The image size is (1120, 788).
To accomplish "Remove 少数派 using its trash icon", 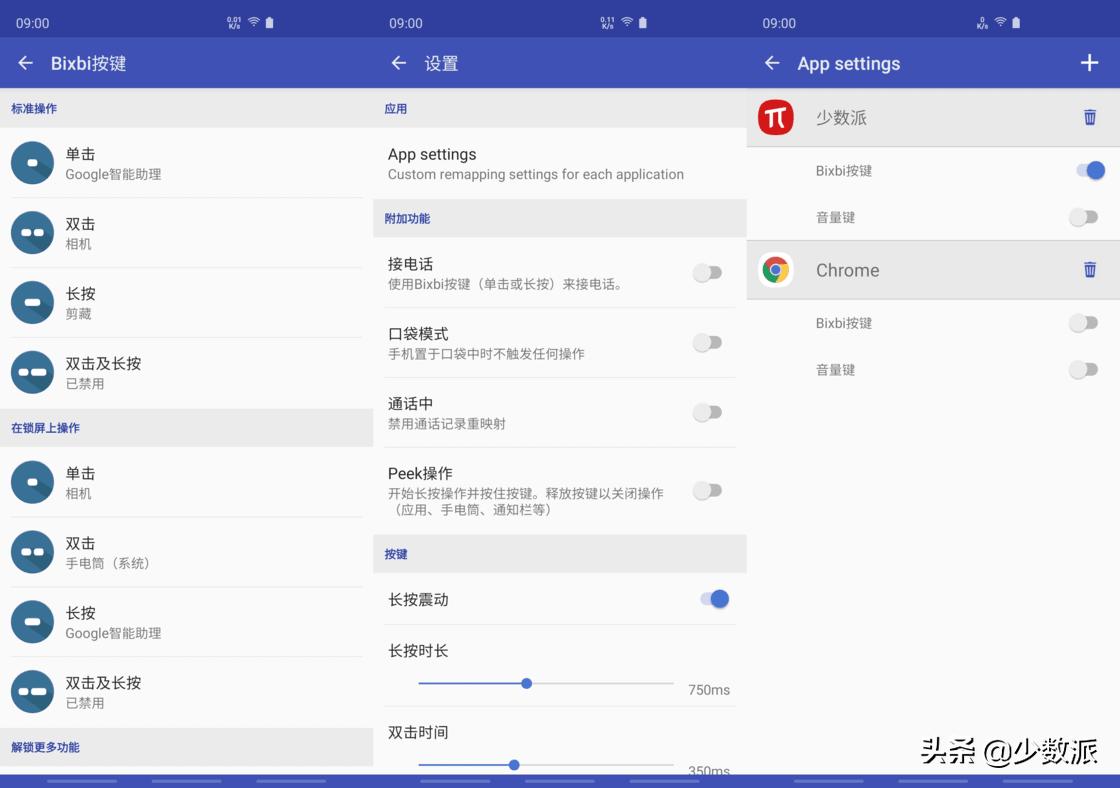I will [x=1089, y=117].
